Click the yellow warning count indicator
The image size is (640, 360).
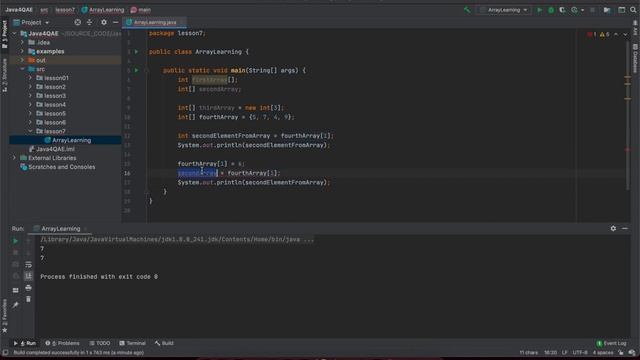pos(605,35)
